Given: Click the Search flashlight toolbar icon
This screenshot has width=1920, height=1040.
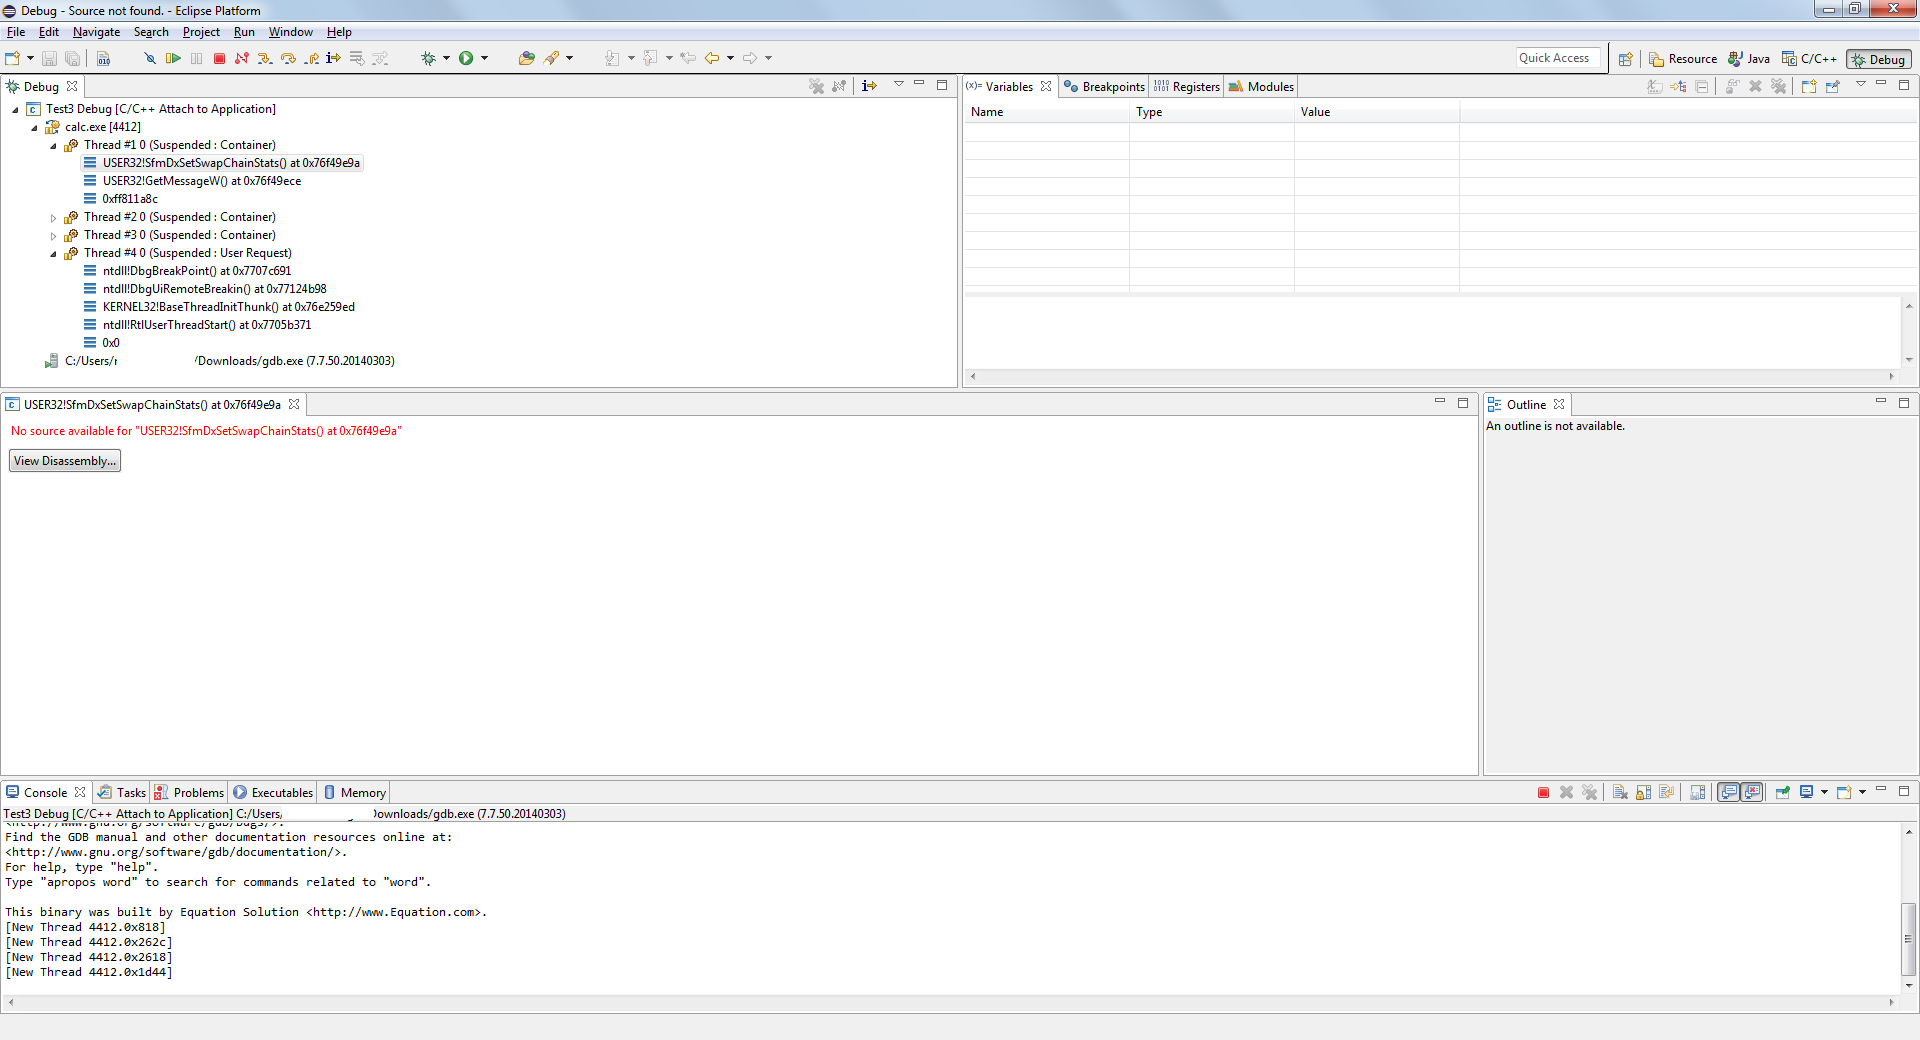Looking at the screenshot, I should coord(551,58).
